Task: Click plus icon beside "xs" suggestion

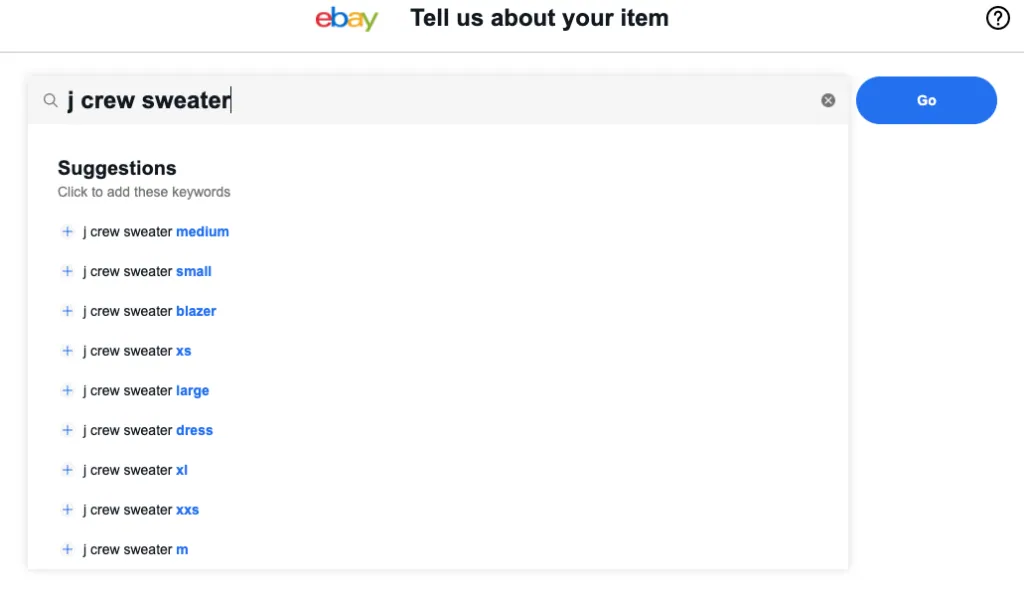Action: [x=68, y=351]
